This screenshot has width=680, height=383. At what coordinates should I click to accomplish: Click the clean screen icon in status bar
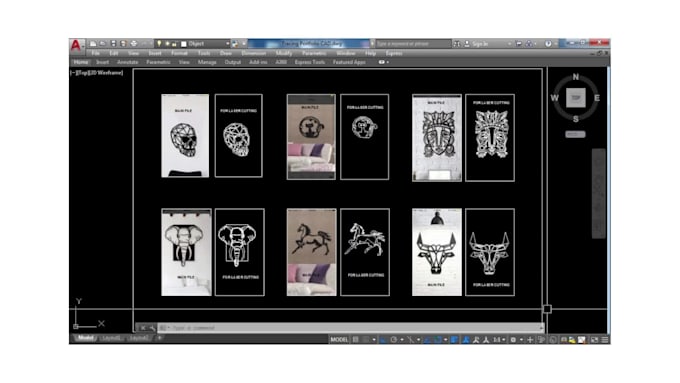pos(595,340)
